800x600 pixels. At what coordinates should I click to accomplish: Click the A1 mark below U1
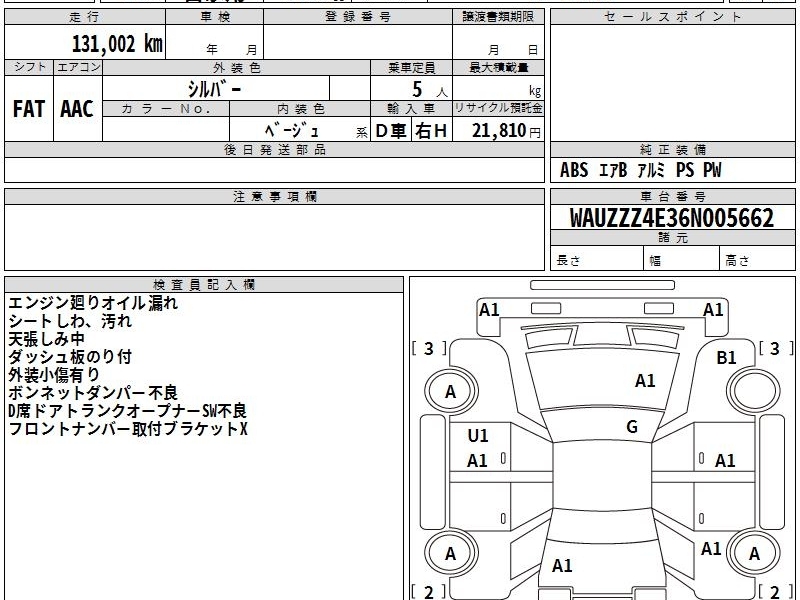477,461
